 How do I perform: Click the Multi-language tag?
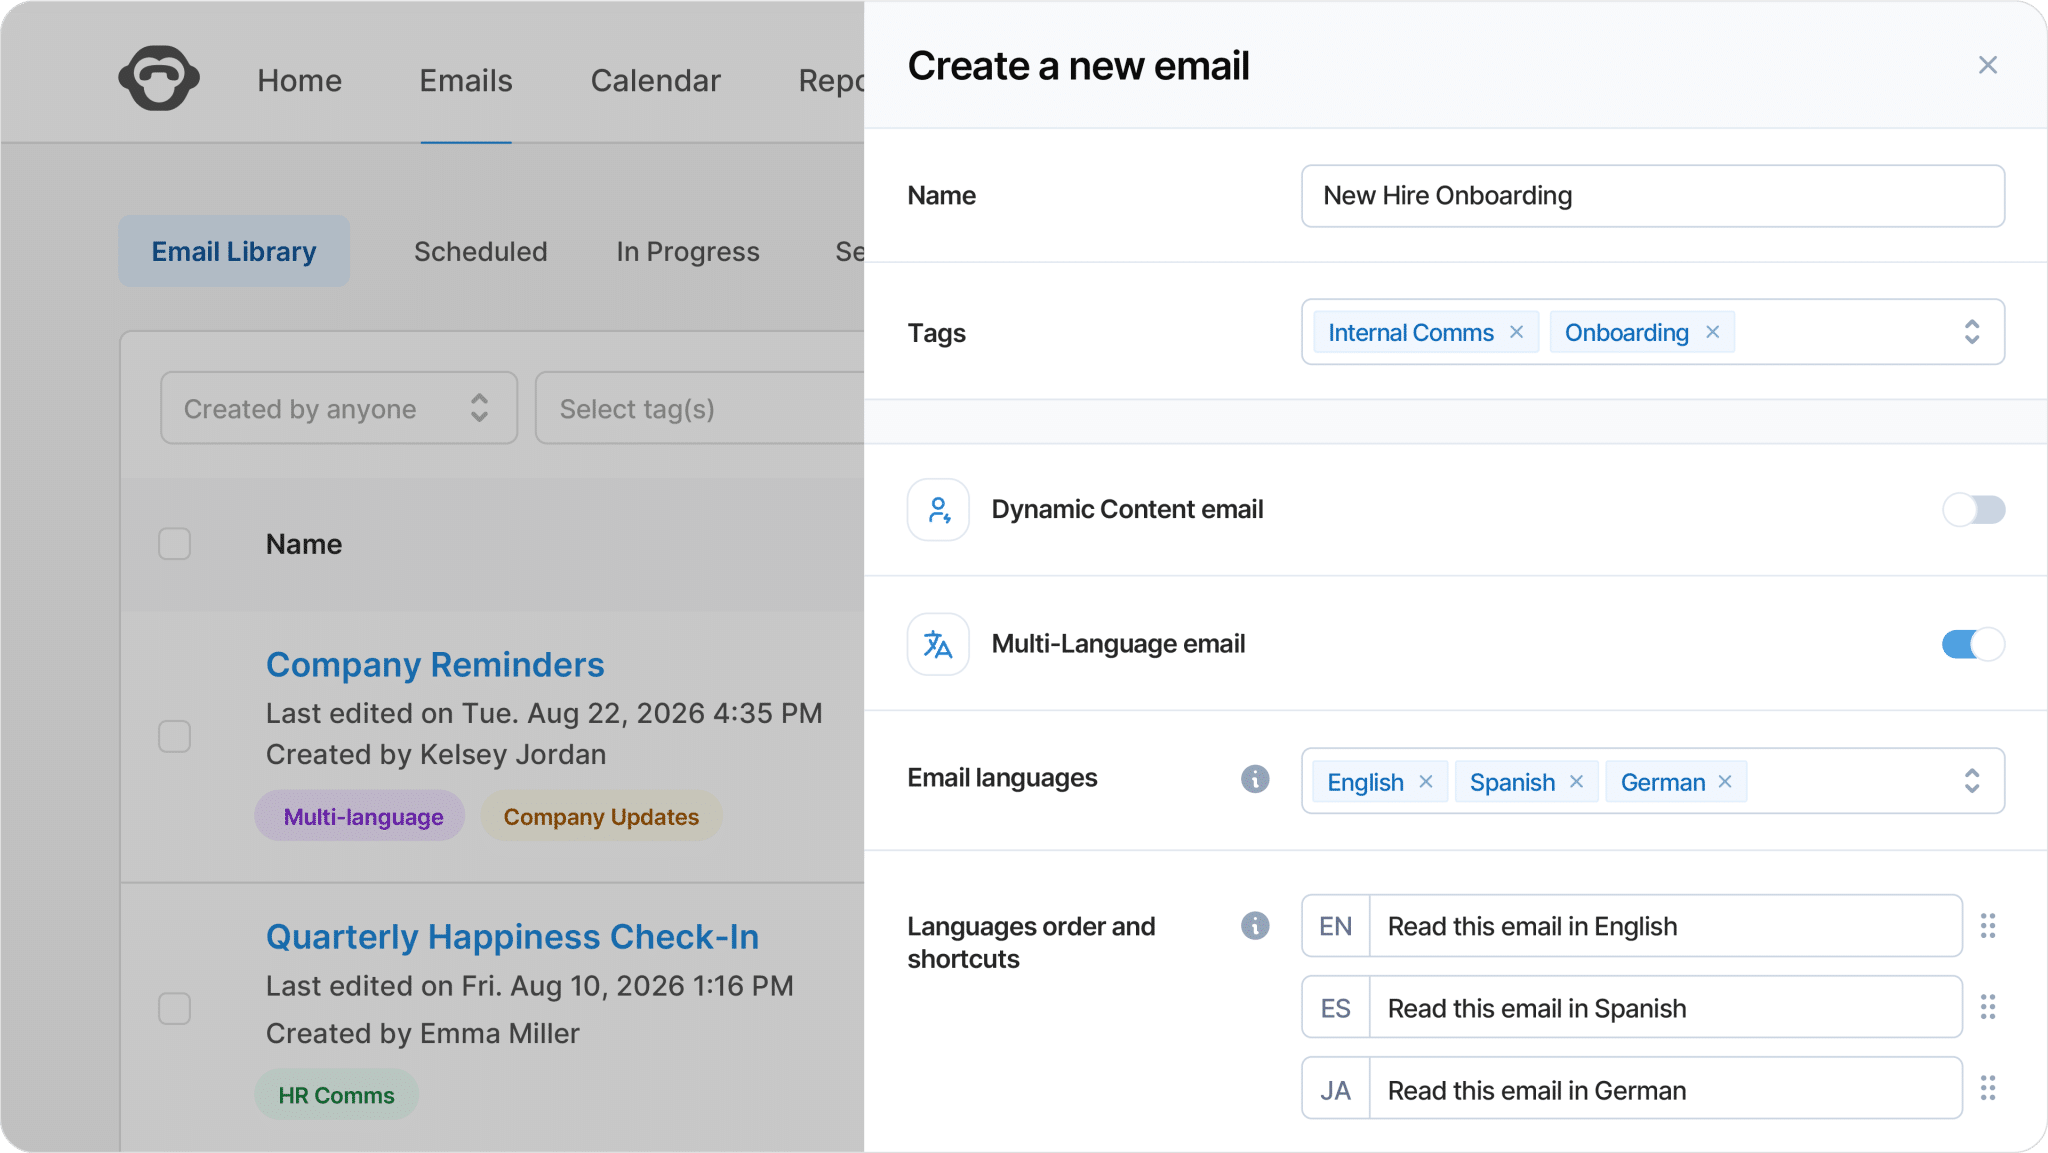(360, 816)
